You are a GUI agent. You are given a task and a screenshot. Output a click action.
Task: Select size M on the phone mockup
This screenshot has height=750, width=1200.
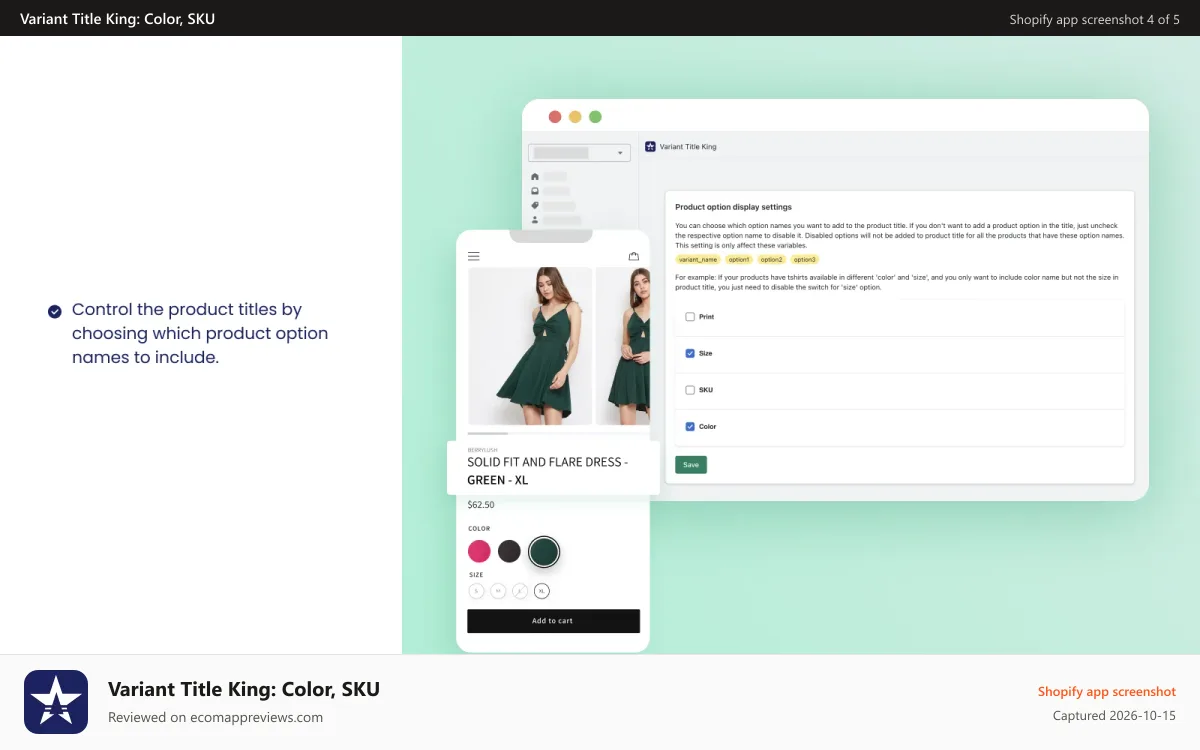(498, 591)
